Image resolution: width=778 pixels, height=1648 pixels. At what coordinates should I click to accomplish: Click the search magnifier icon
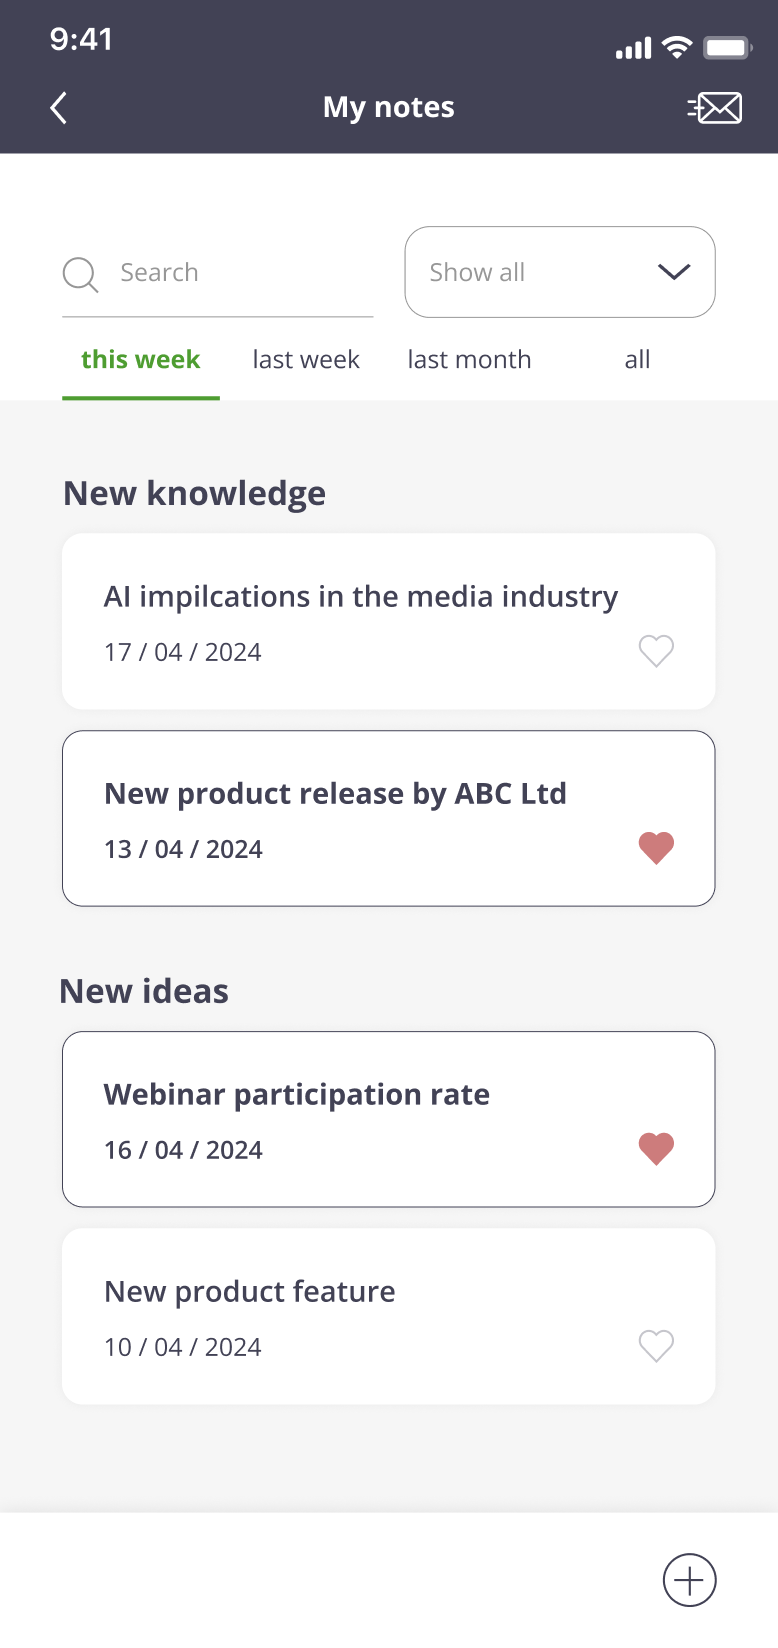(80, 274)
